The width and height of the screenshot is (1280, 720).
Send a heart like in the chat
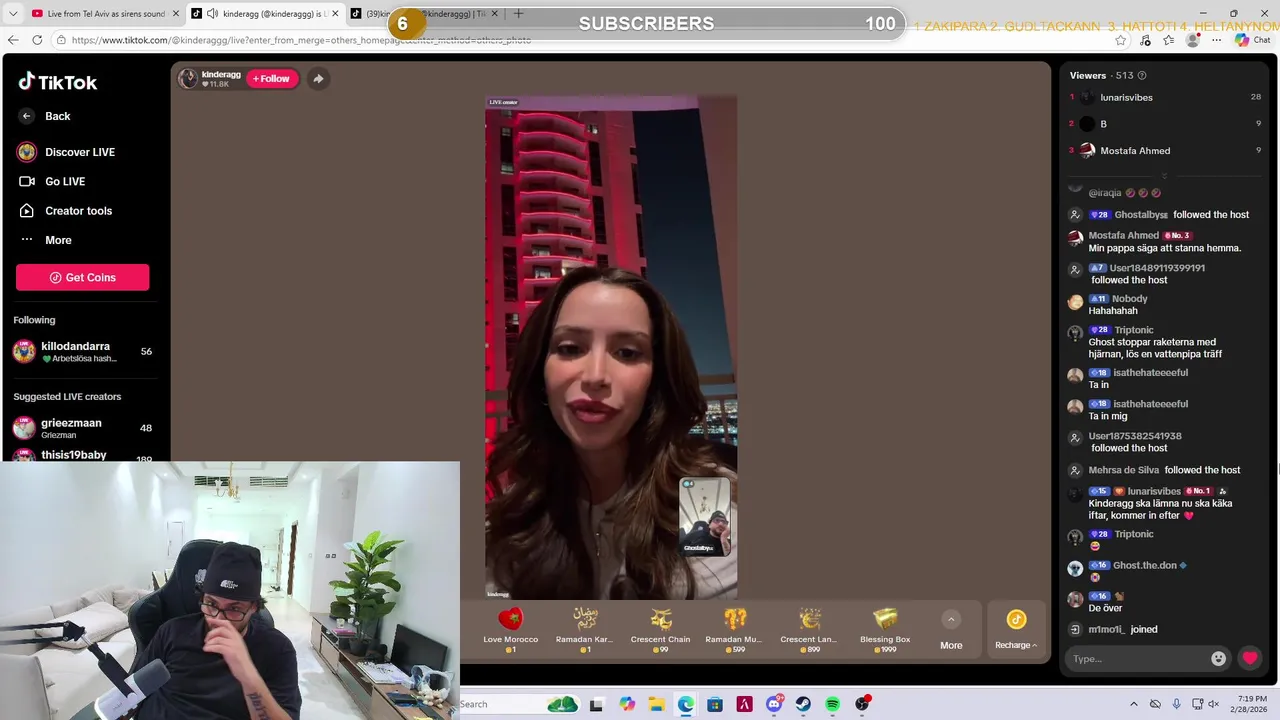pos(1250,658)
